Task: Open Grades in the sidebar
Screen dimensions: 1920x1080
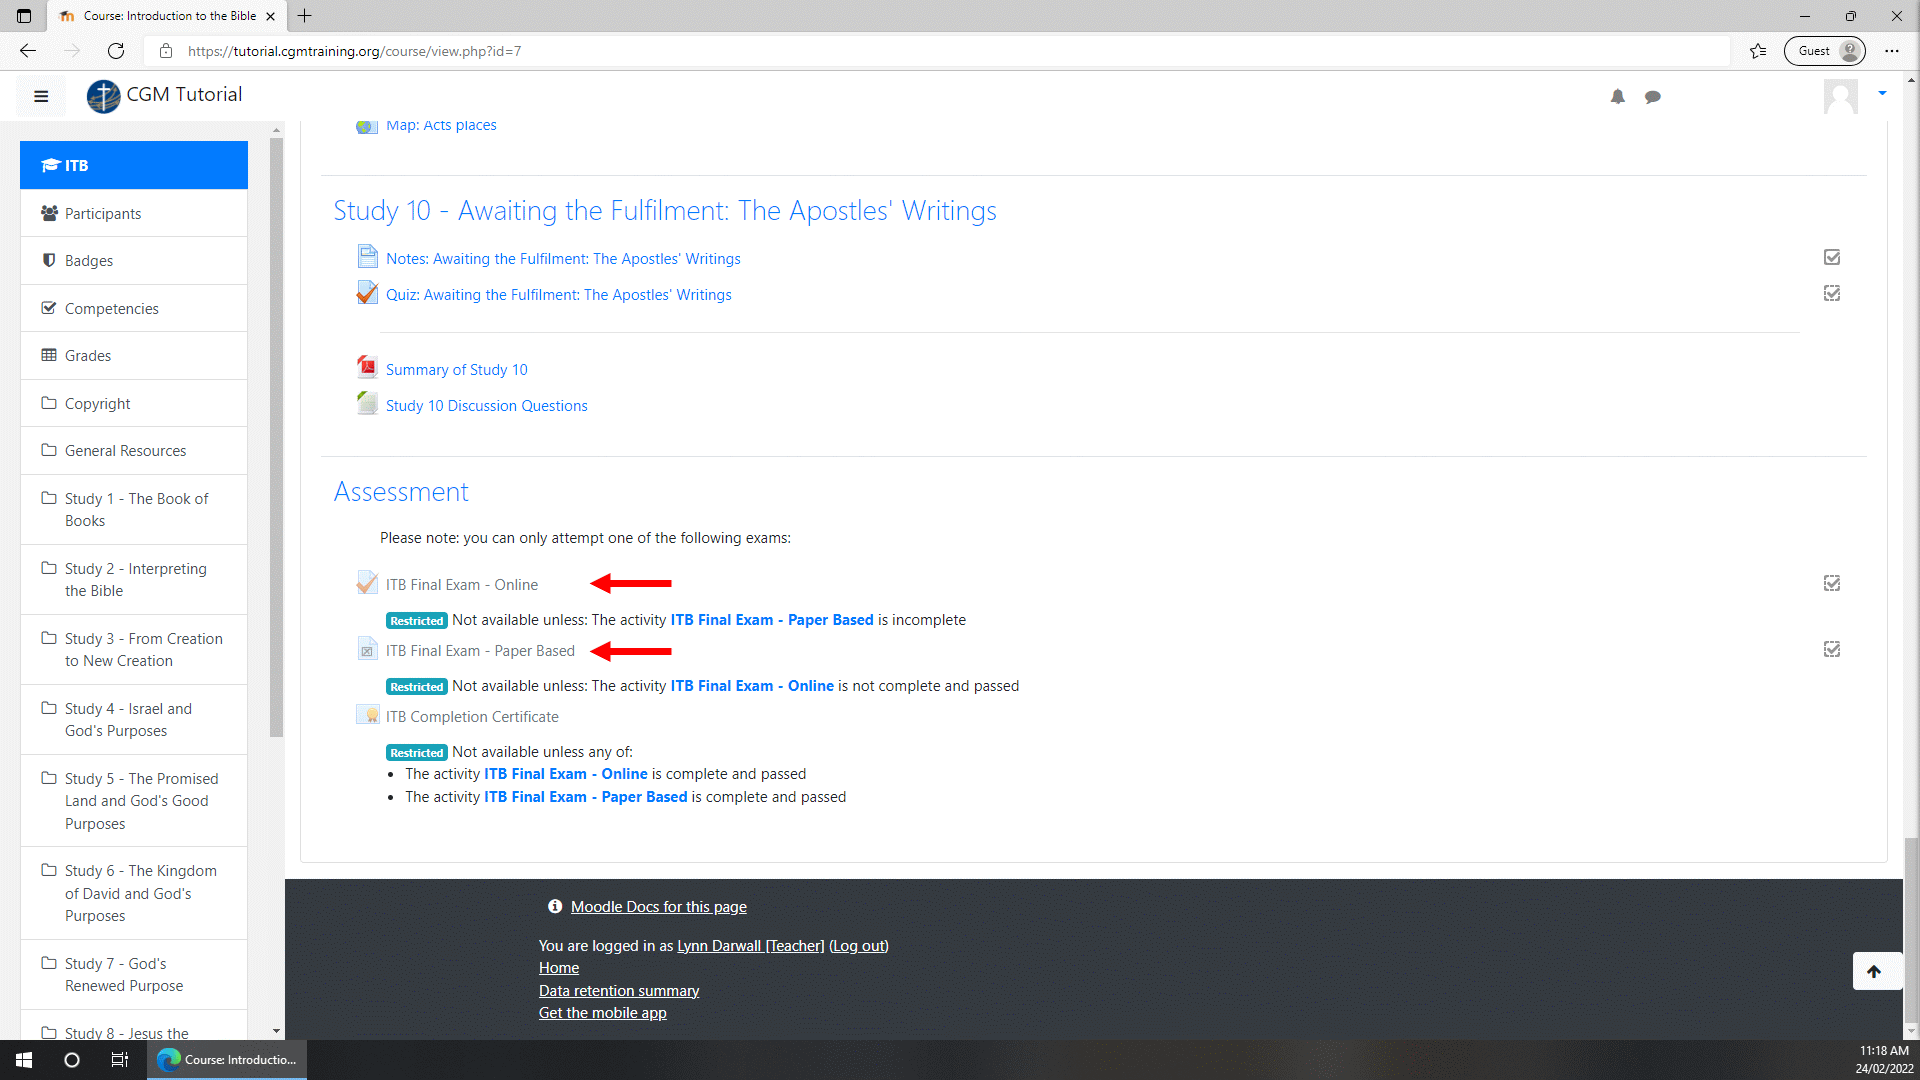Action: click(134, 355)
